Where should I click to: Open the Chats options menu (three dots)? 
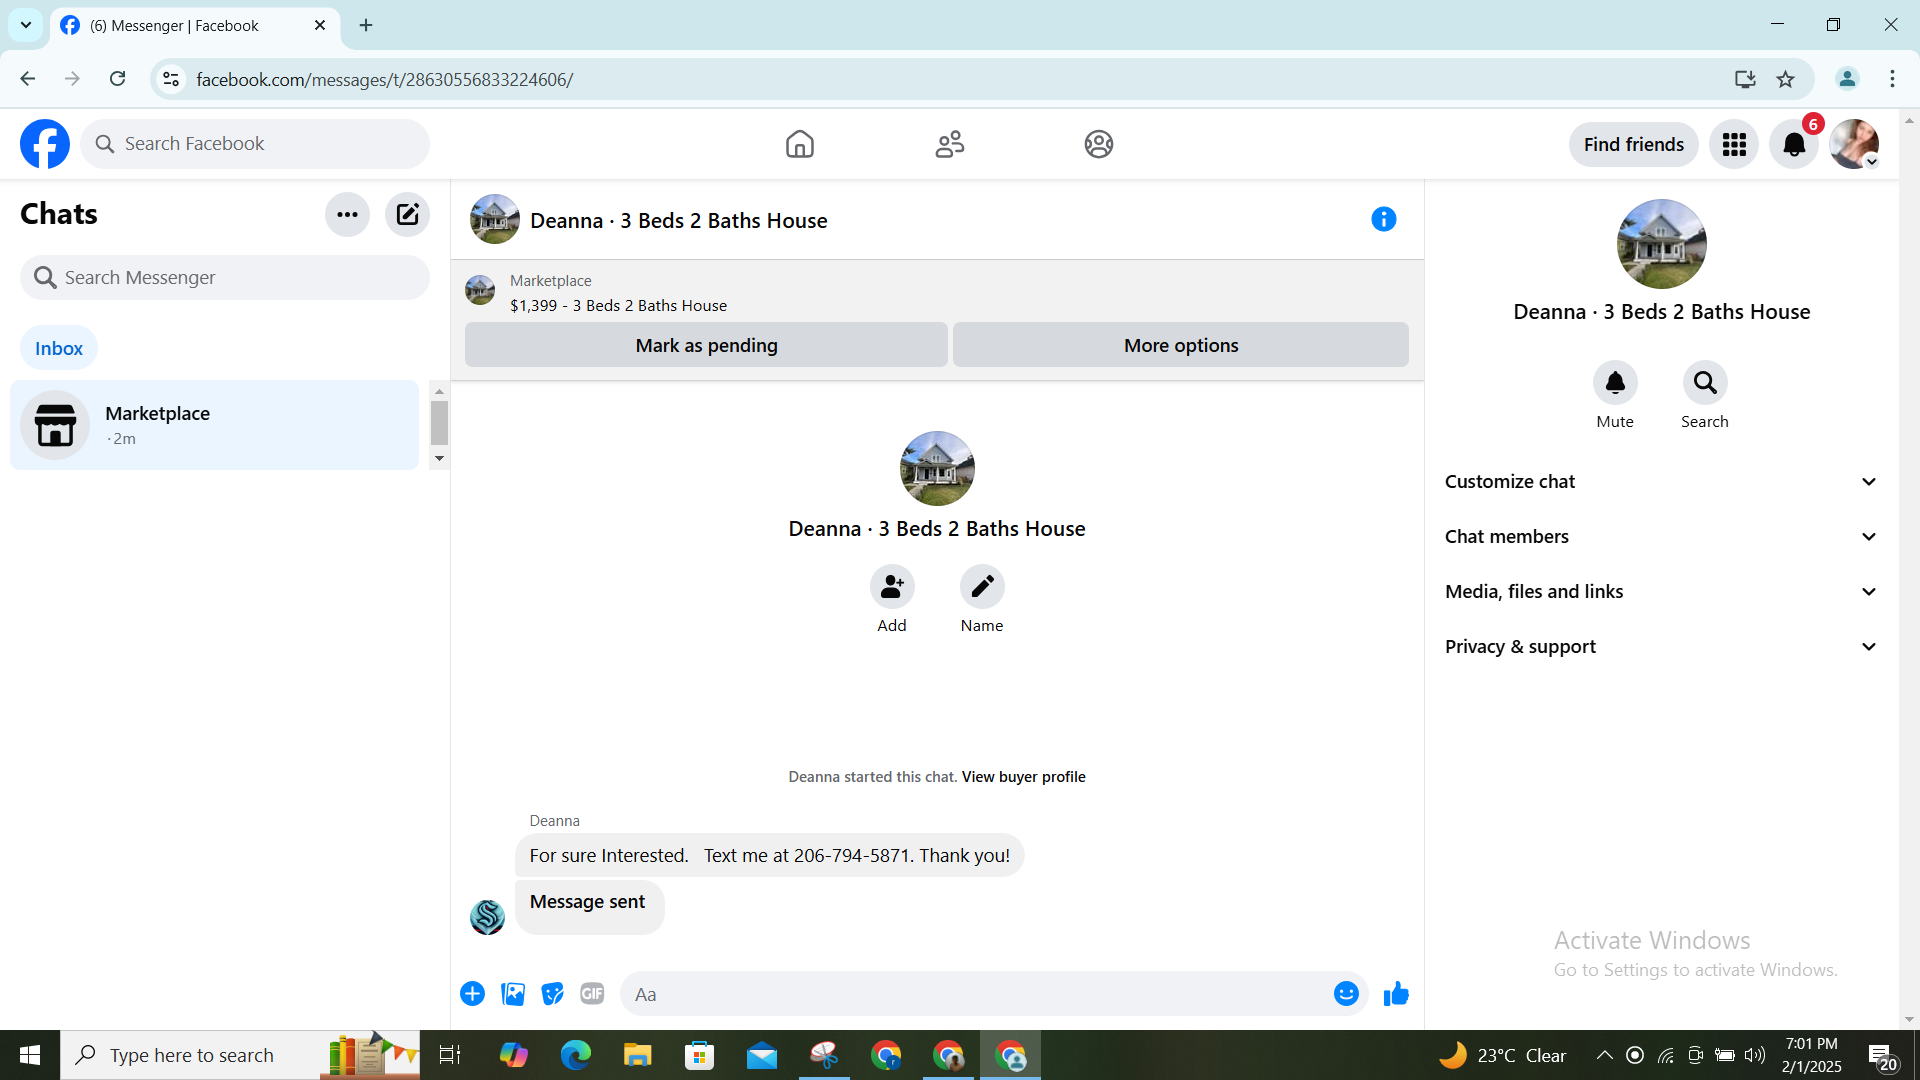pos(347,214)
